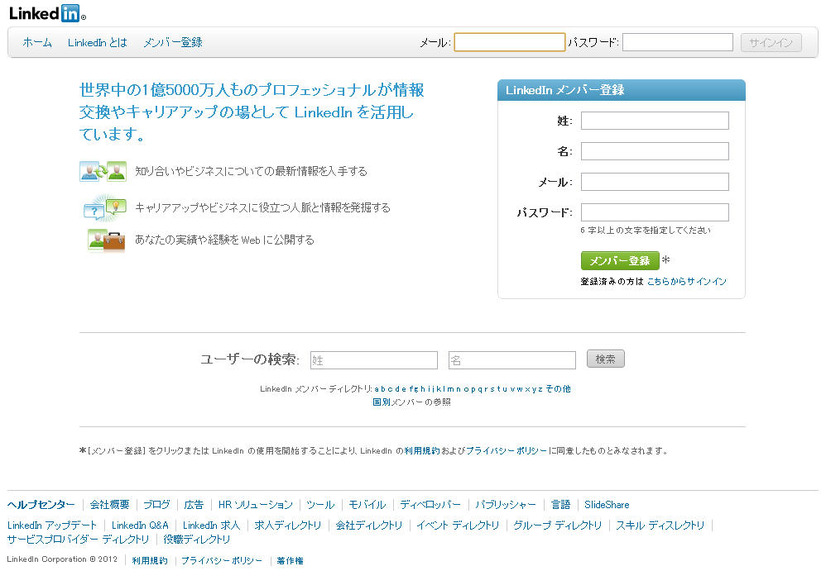Click the サインイン button
The image size is (826, 585).
coord(771,43)
